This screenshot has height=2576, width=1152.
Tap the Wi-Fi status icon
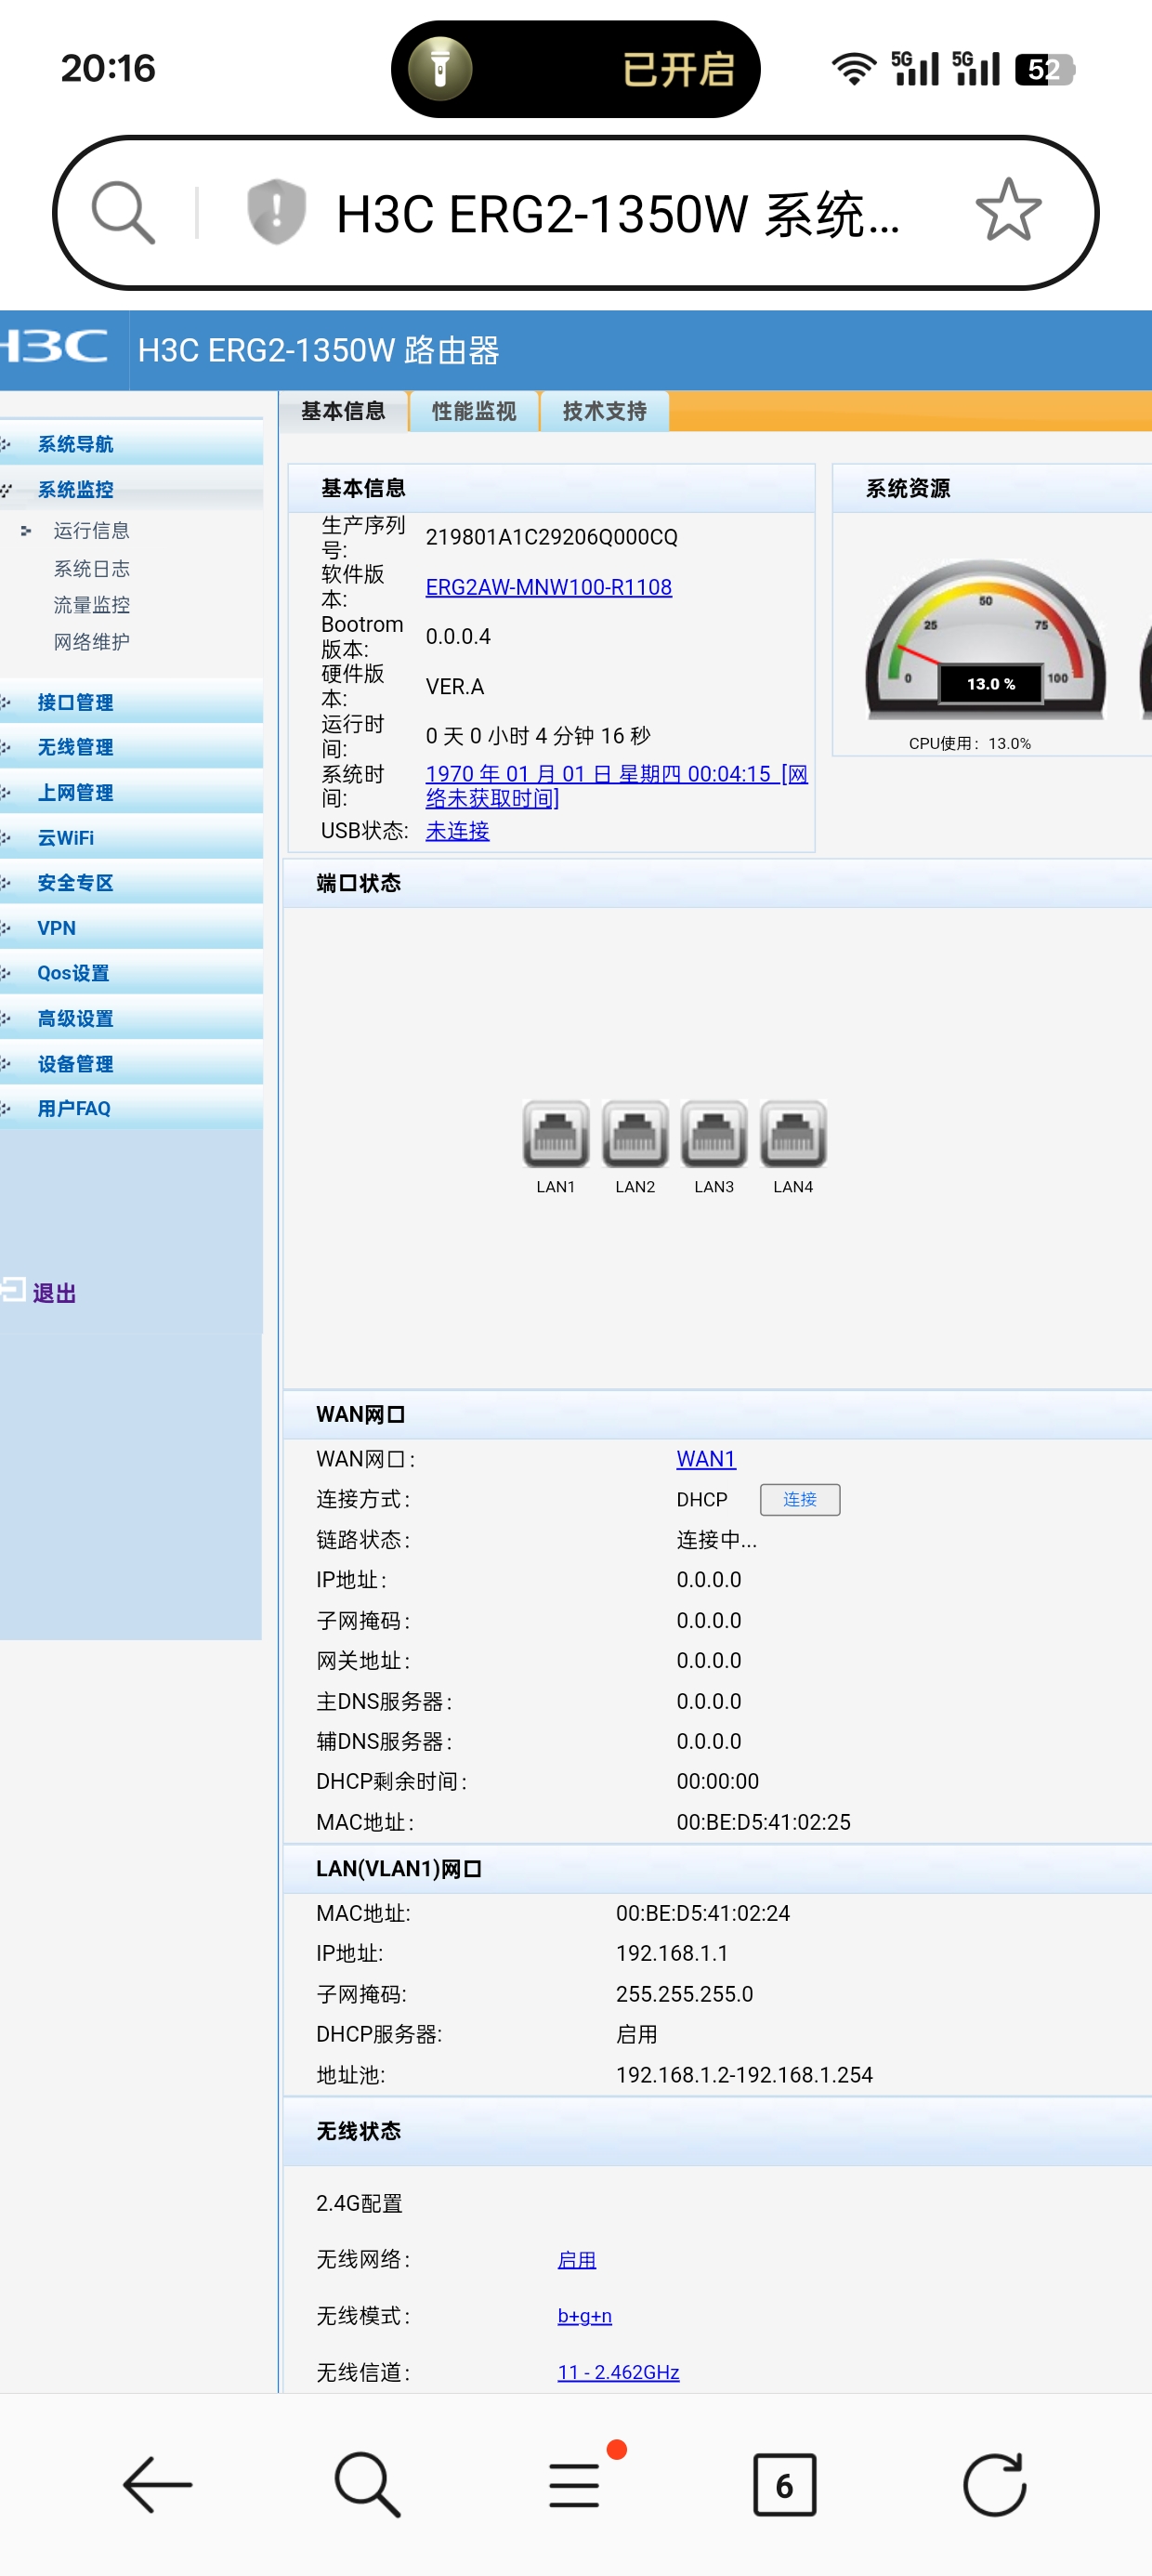[853, 69]
